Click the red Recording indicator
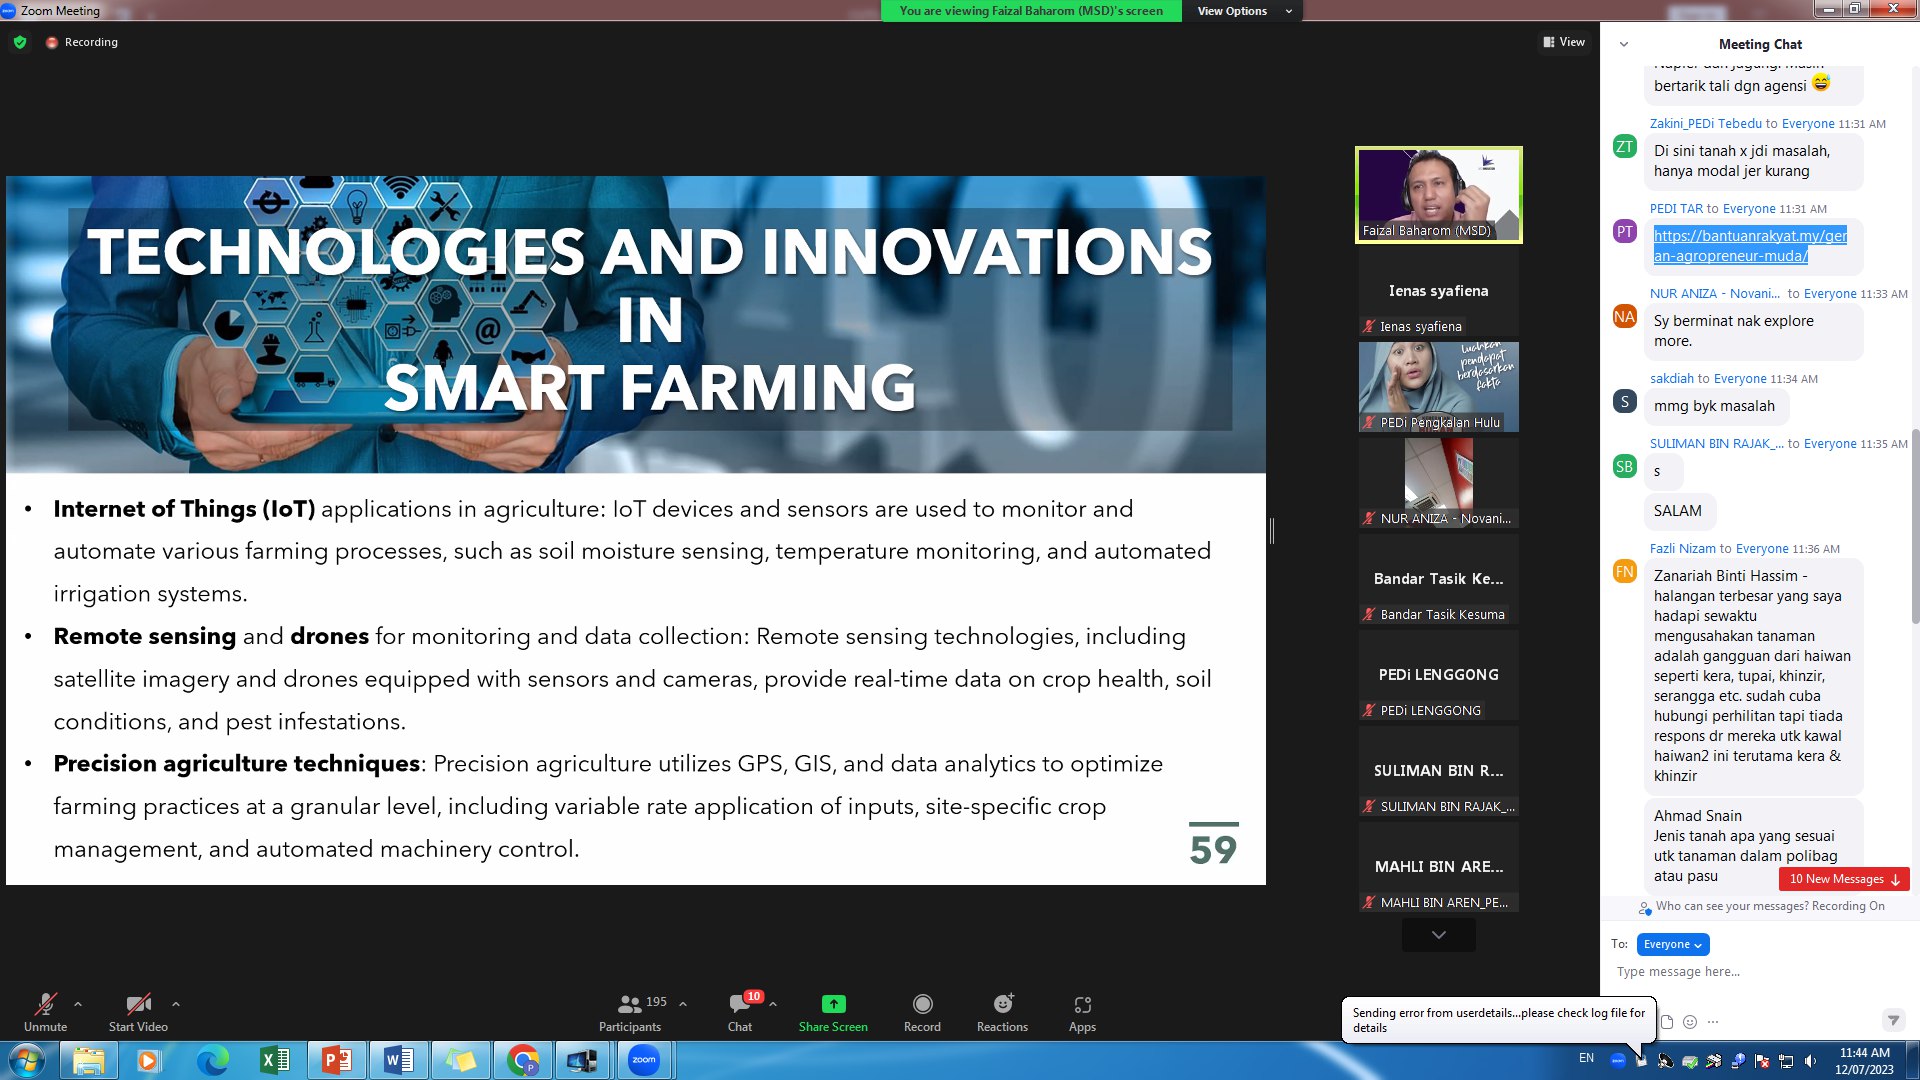The image size is (1920, 1080). 82,42
